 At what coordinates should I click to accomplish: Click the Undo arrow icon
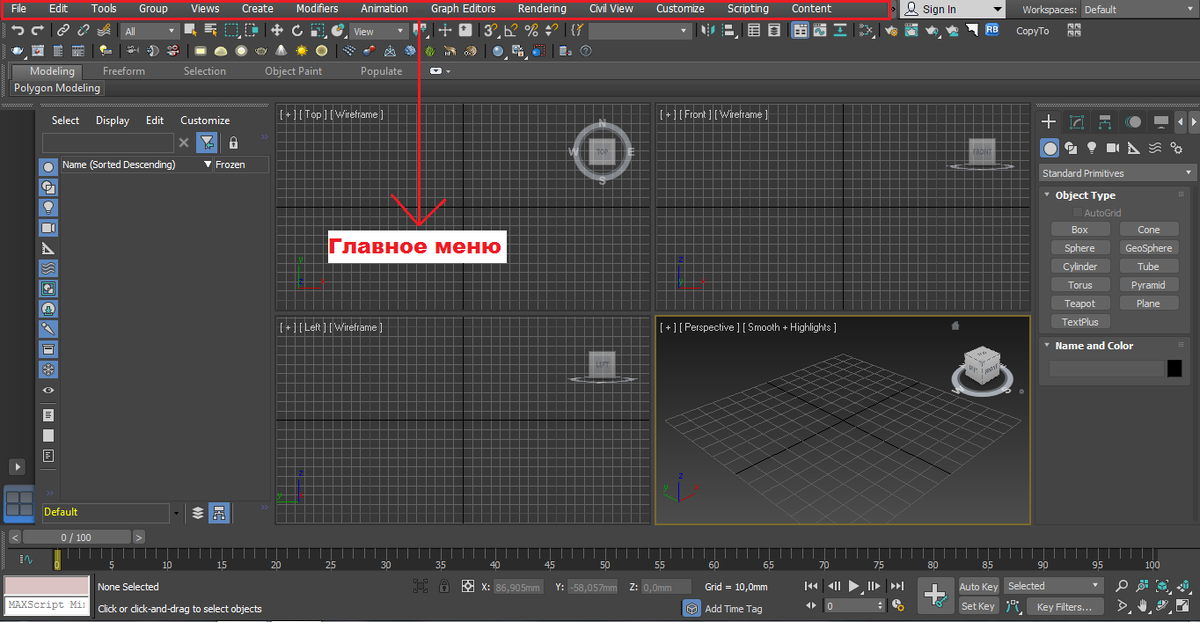[x=18, y=31]
